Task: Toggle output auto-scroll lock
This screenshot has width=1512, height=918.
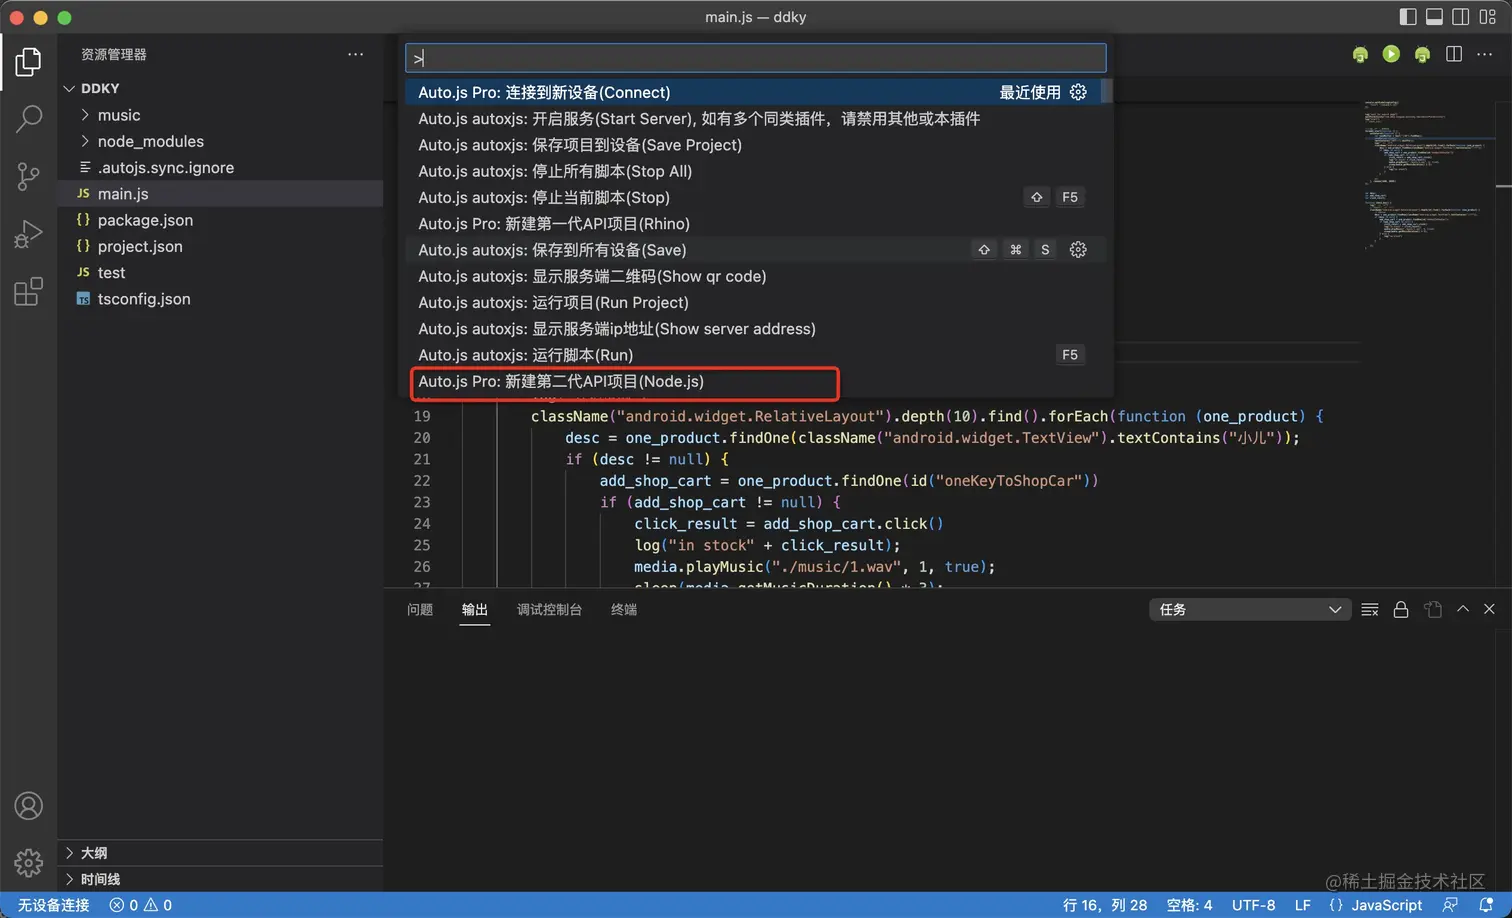Action: (x=1401, y=609)
